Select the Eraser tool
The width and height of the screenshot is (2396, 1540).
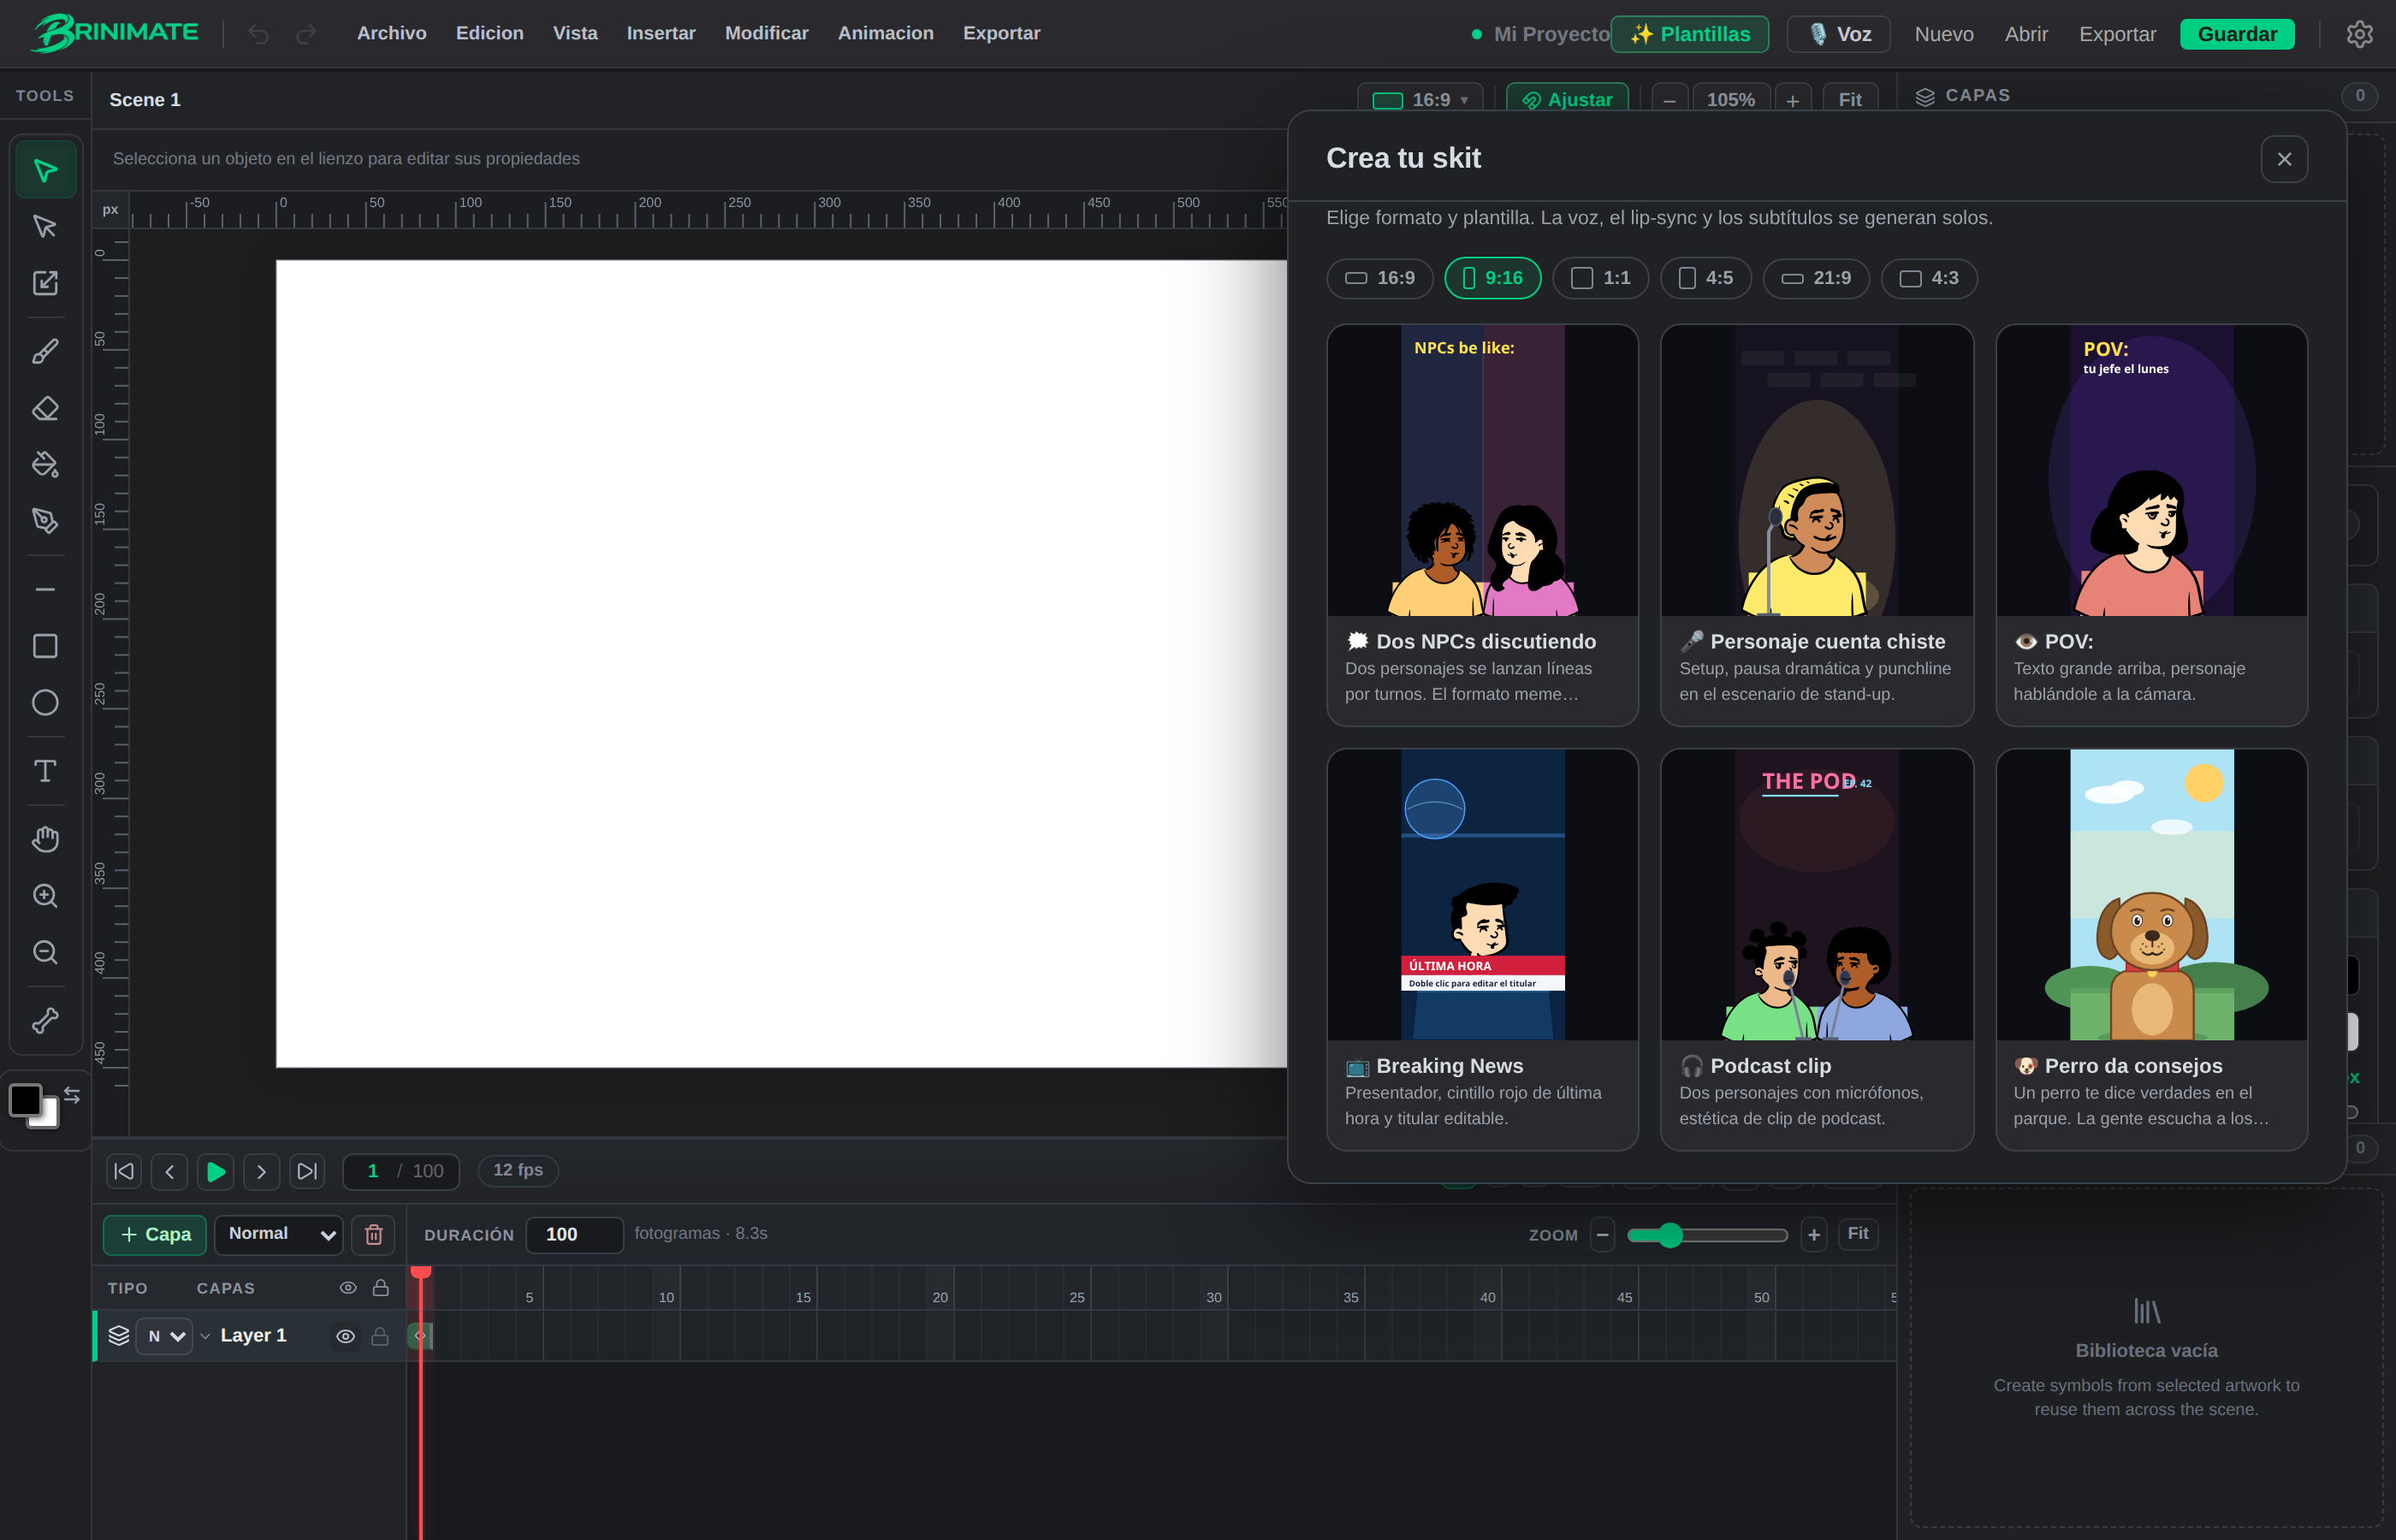point(45,408)
